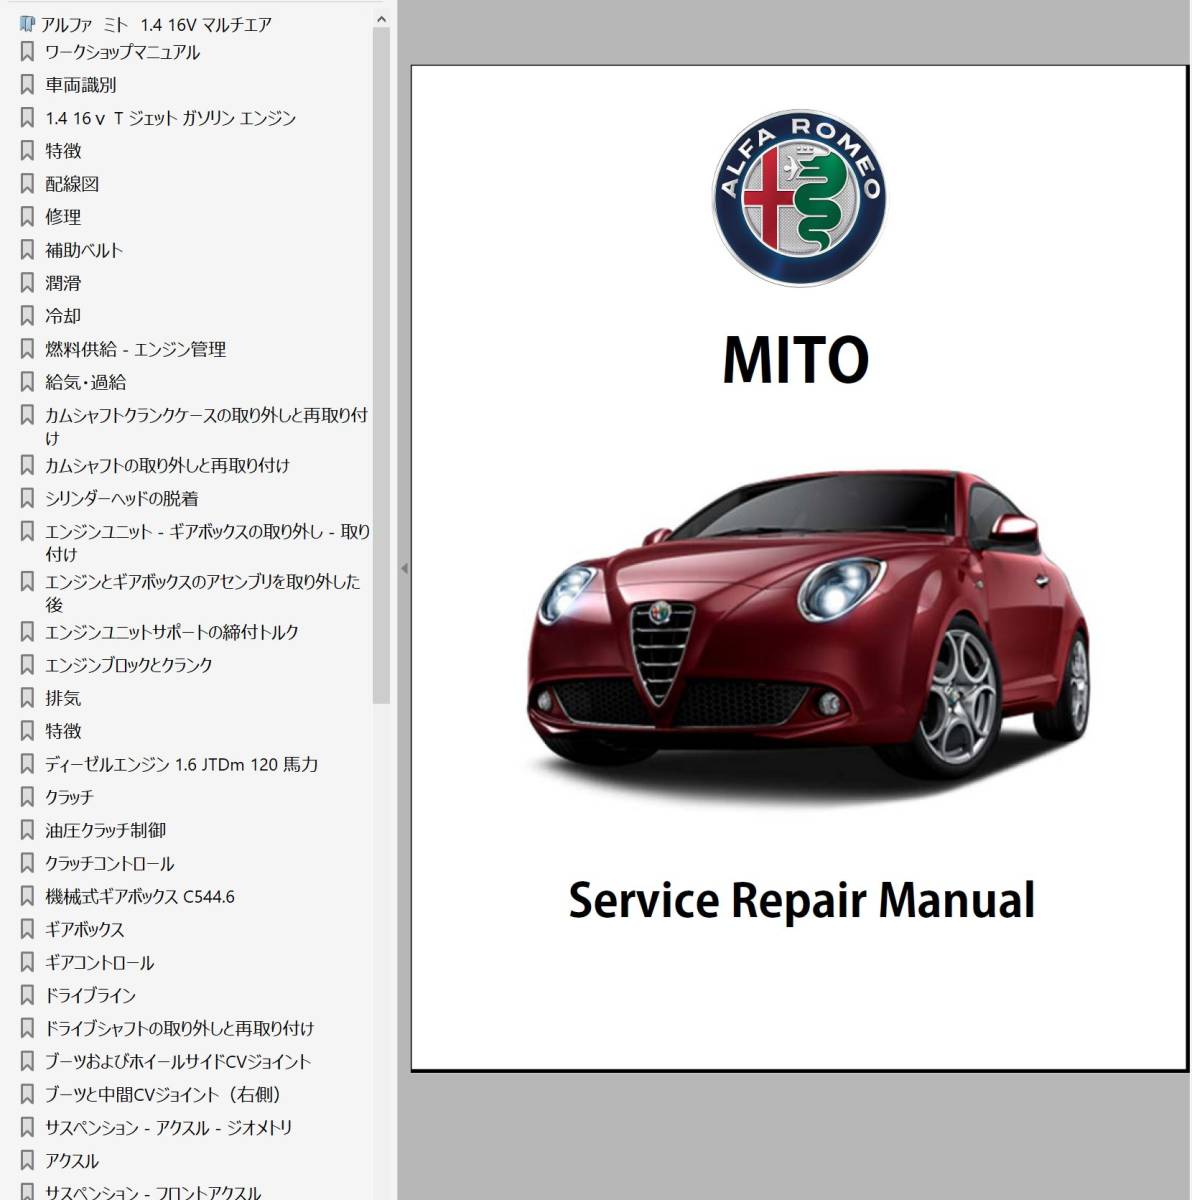Click bookmark icon beside 配線図

point(27,184)
